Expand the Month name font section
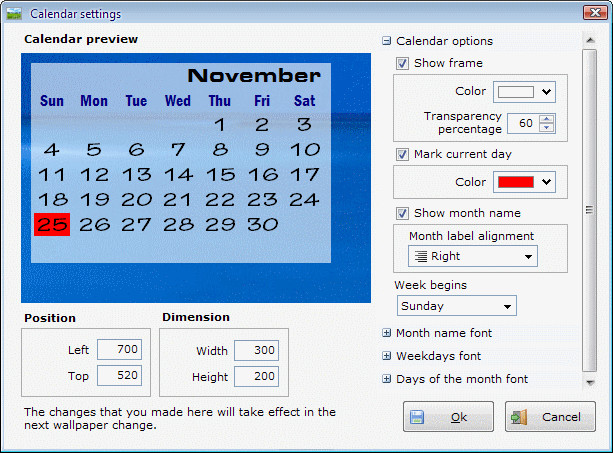Screen dimensions: 613x453 (x=386, y=333)
